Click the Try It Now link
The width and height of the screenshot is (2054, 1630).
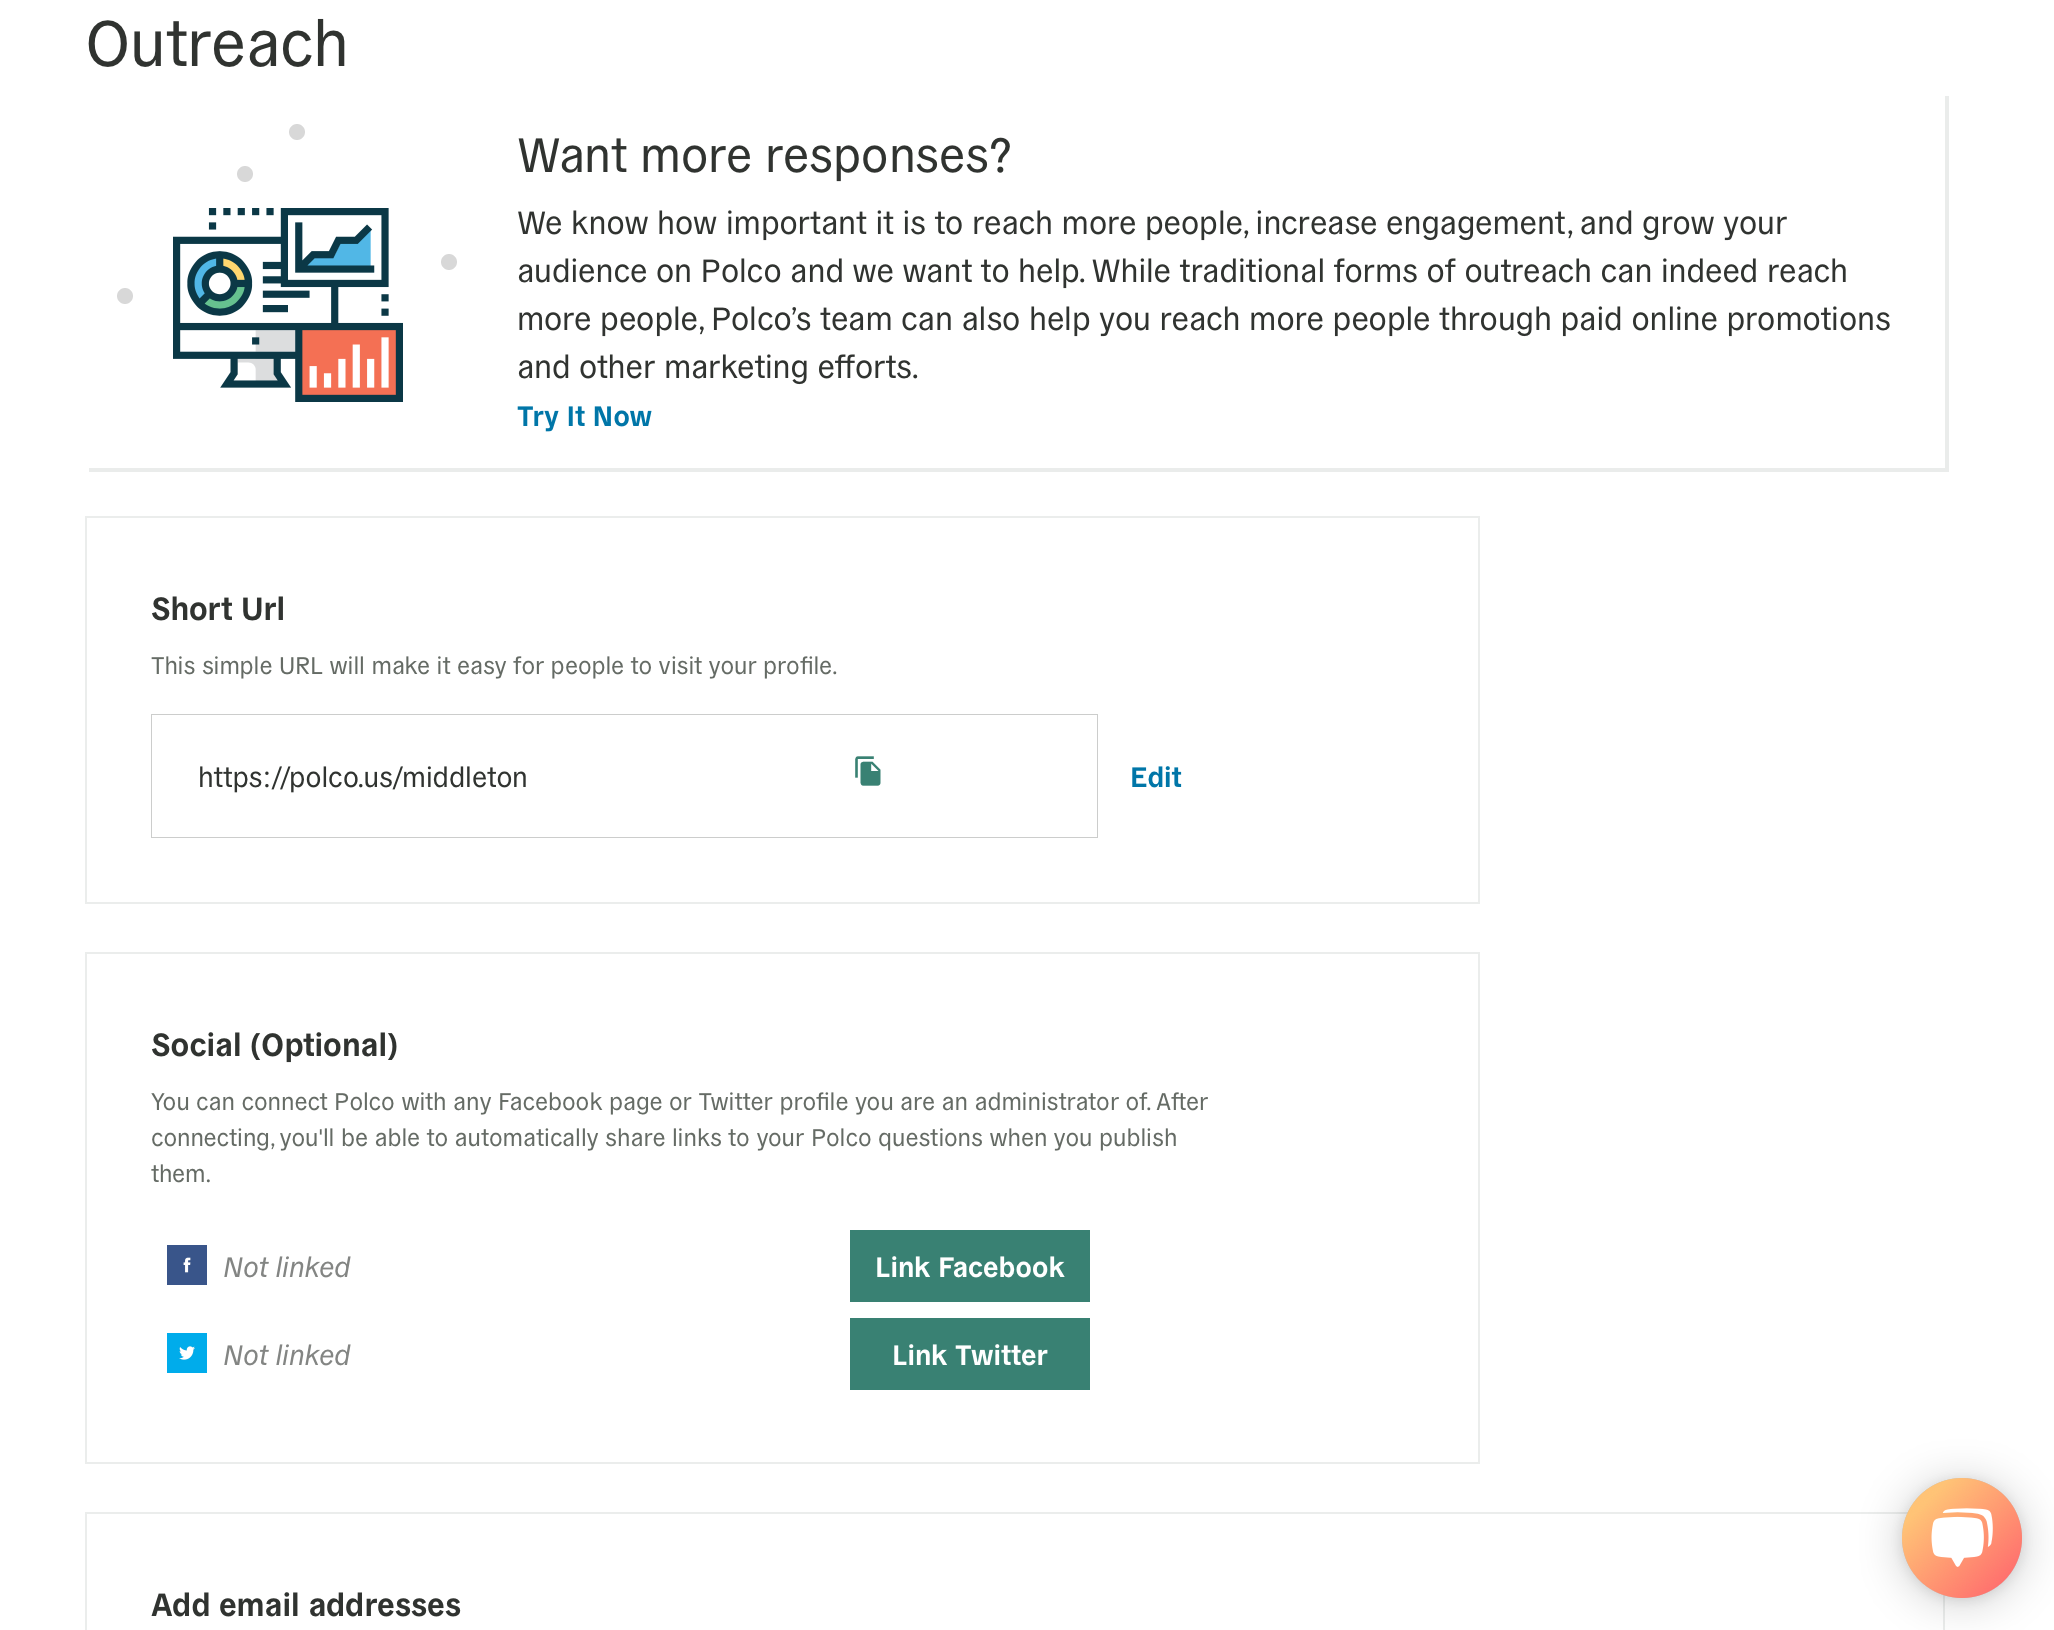pyautogui.click(x=584, y=416)
